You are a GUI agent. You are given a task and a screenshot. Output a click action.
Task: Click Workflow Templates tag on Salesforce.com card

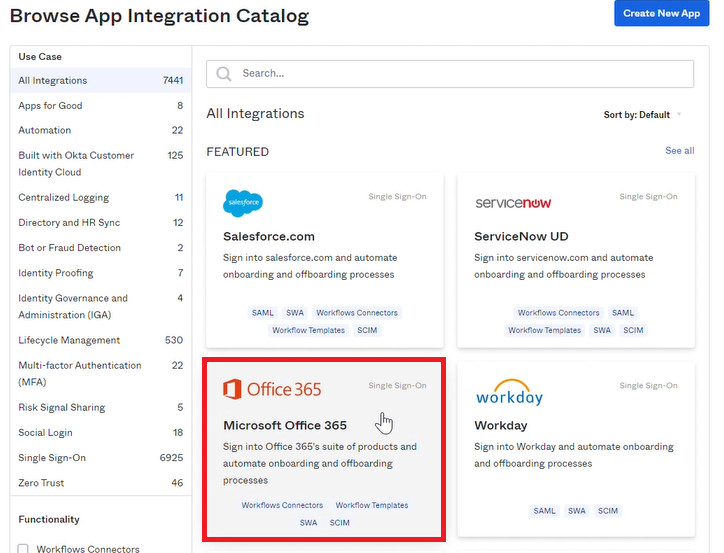pyautogui.click(x=308, y=330)
